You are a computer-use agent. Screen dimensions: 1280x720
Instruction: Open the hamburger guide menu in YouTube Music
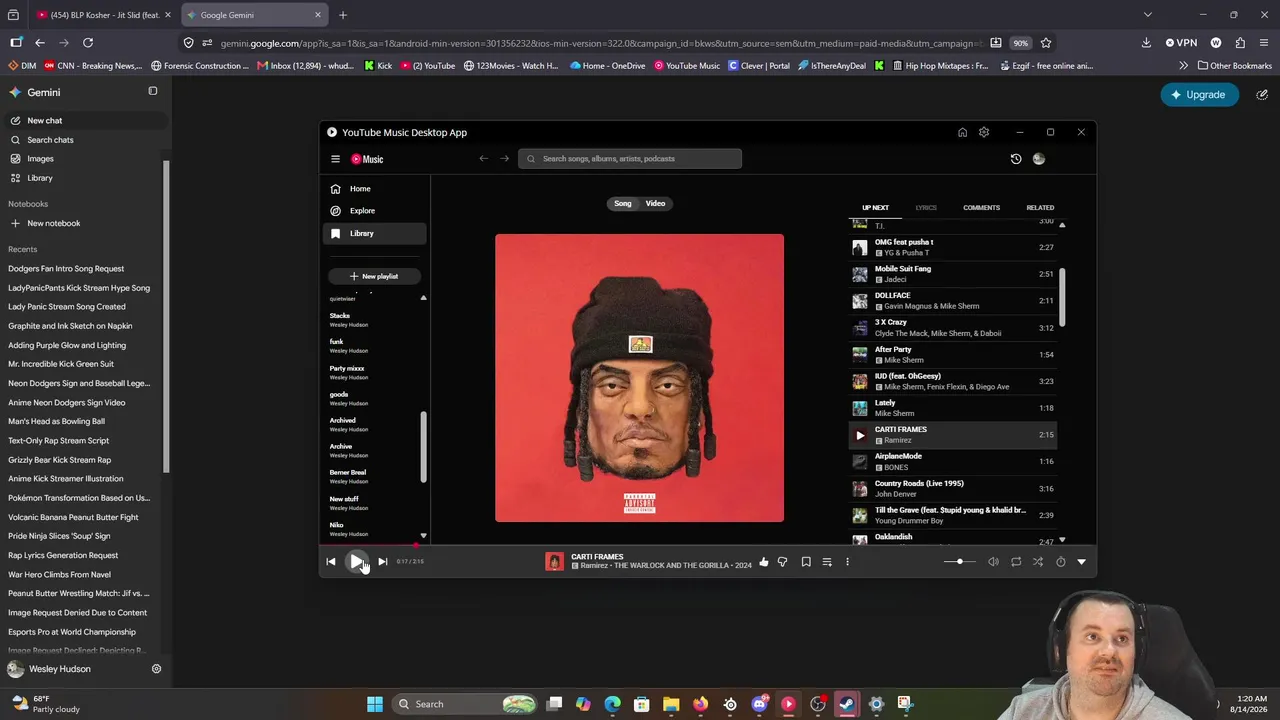[x=336, y=159]
